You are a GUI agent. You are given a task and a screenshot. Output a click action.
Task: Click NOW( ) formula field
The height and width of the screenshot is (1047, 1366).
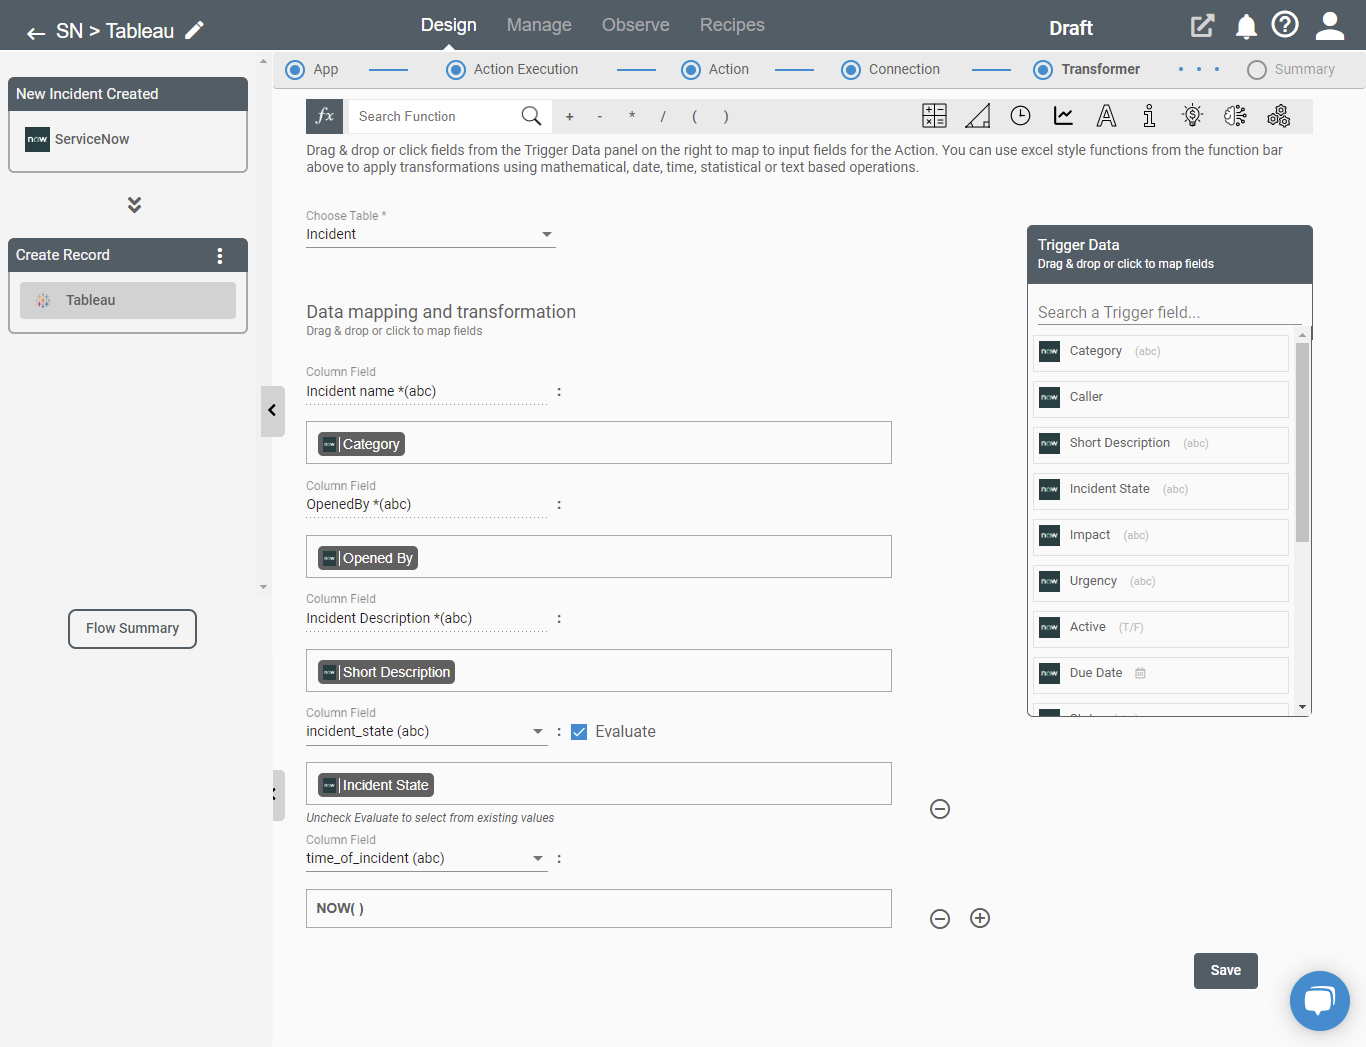[599, 909]
